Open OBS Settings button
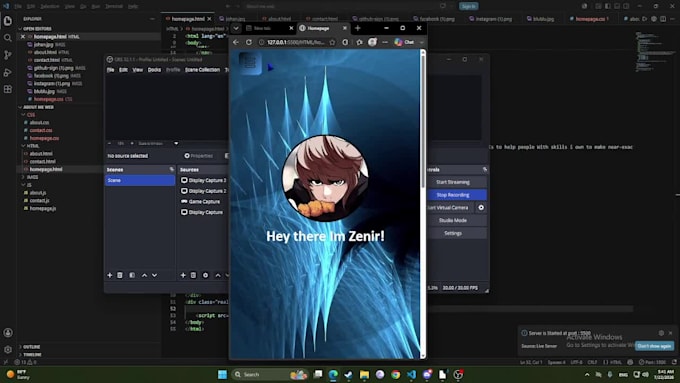Viewport: 680px width, 383px height. click(x=453, y=233)
